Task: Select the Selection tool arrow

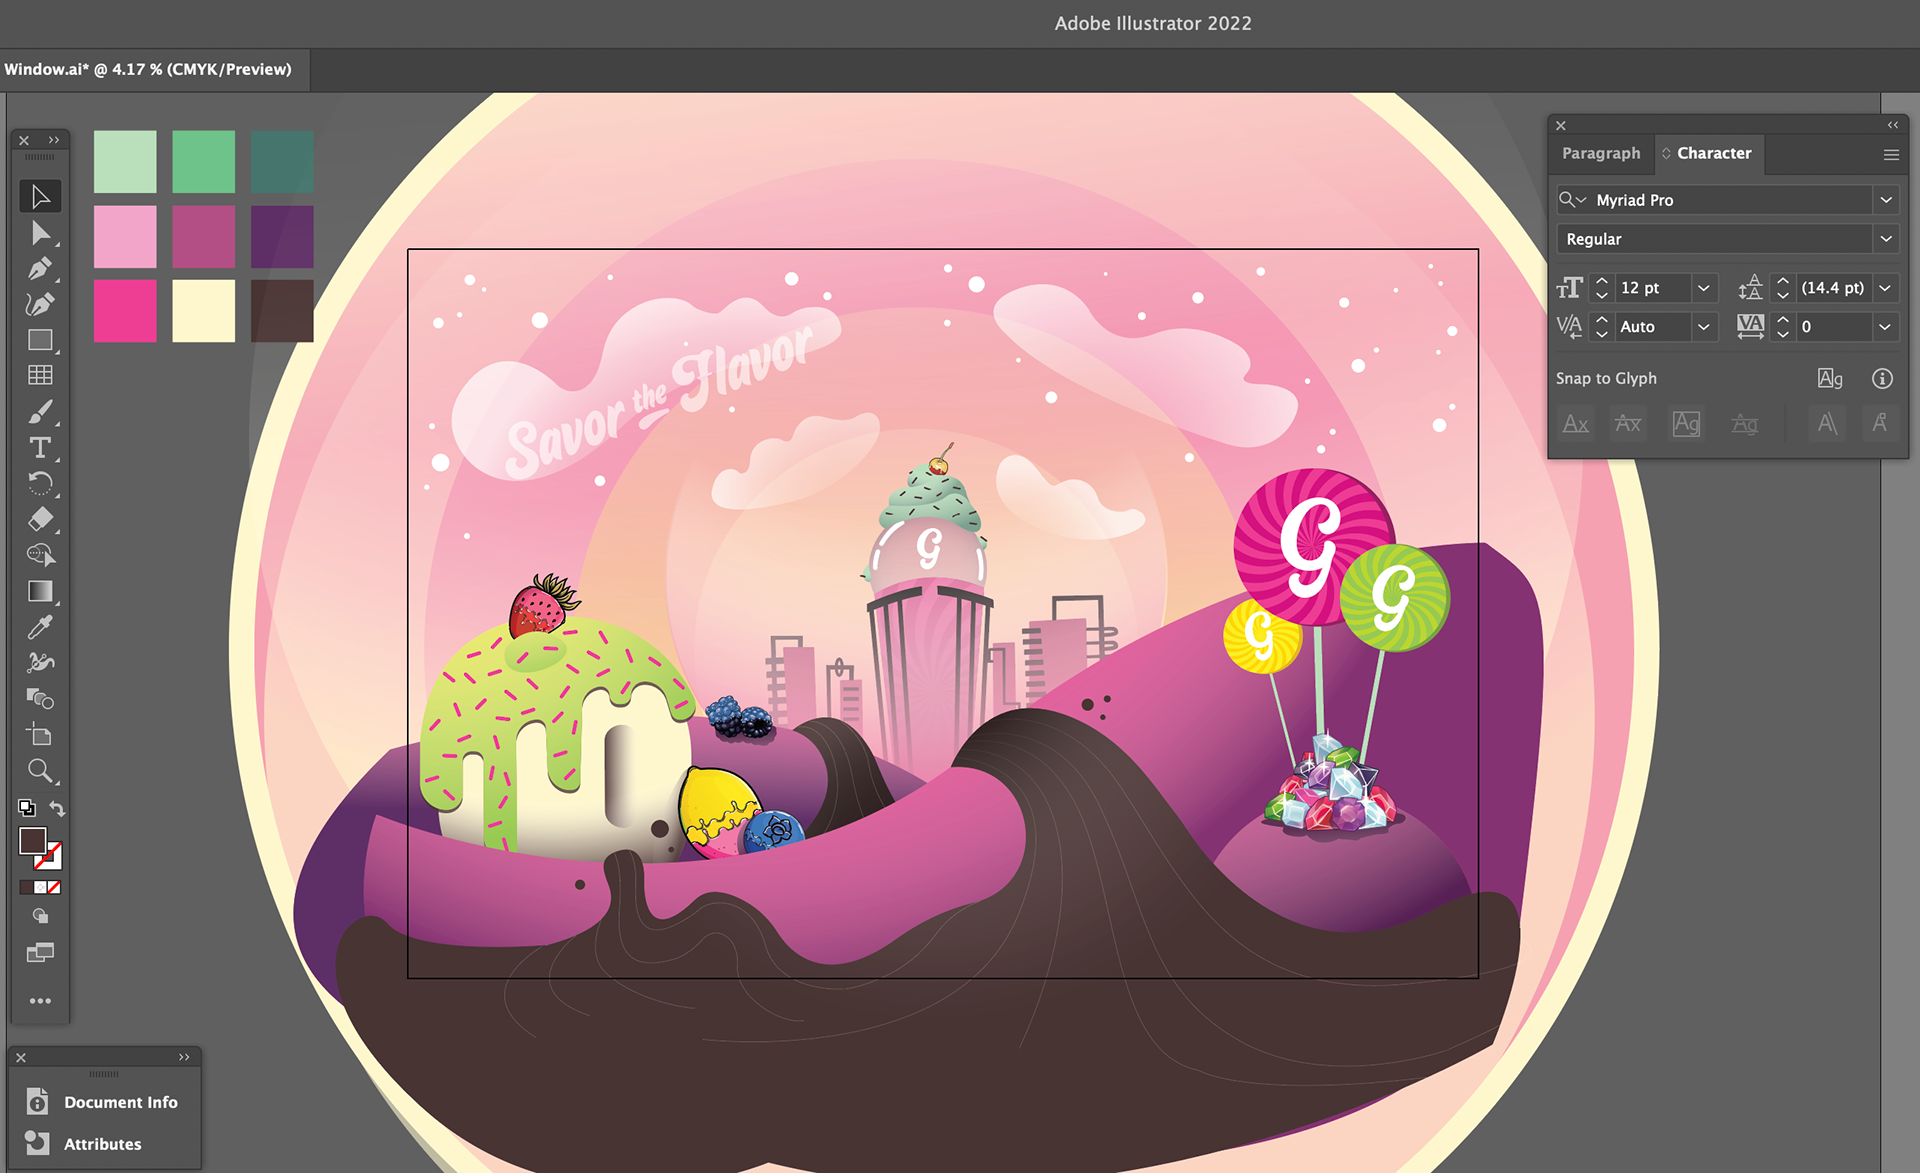Action: pyautogui.click(x=40, y=196)
